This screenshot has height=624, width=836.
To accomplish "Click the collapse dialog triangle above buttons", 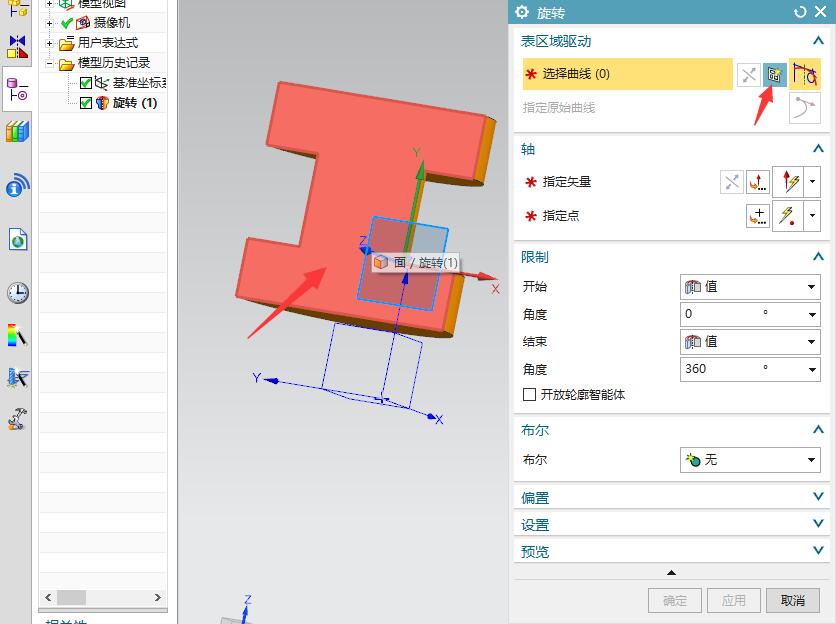I will coord(671,573).
